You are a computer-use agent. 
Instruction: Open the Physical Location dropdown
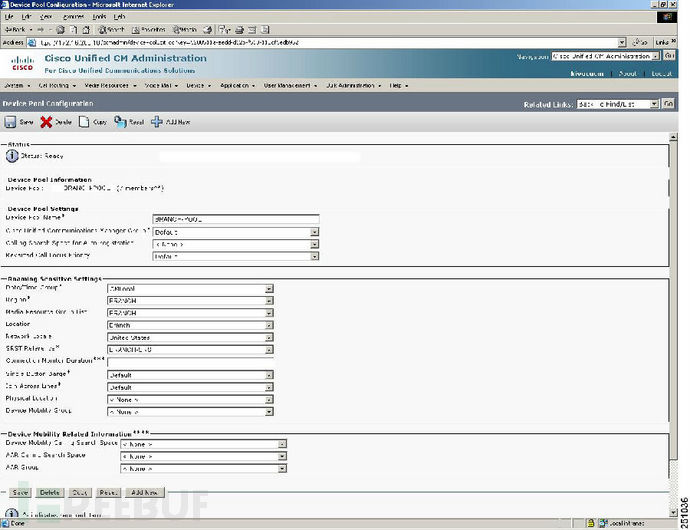(190, 400)
